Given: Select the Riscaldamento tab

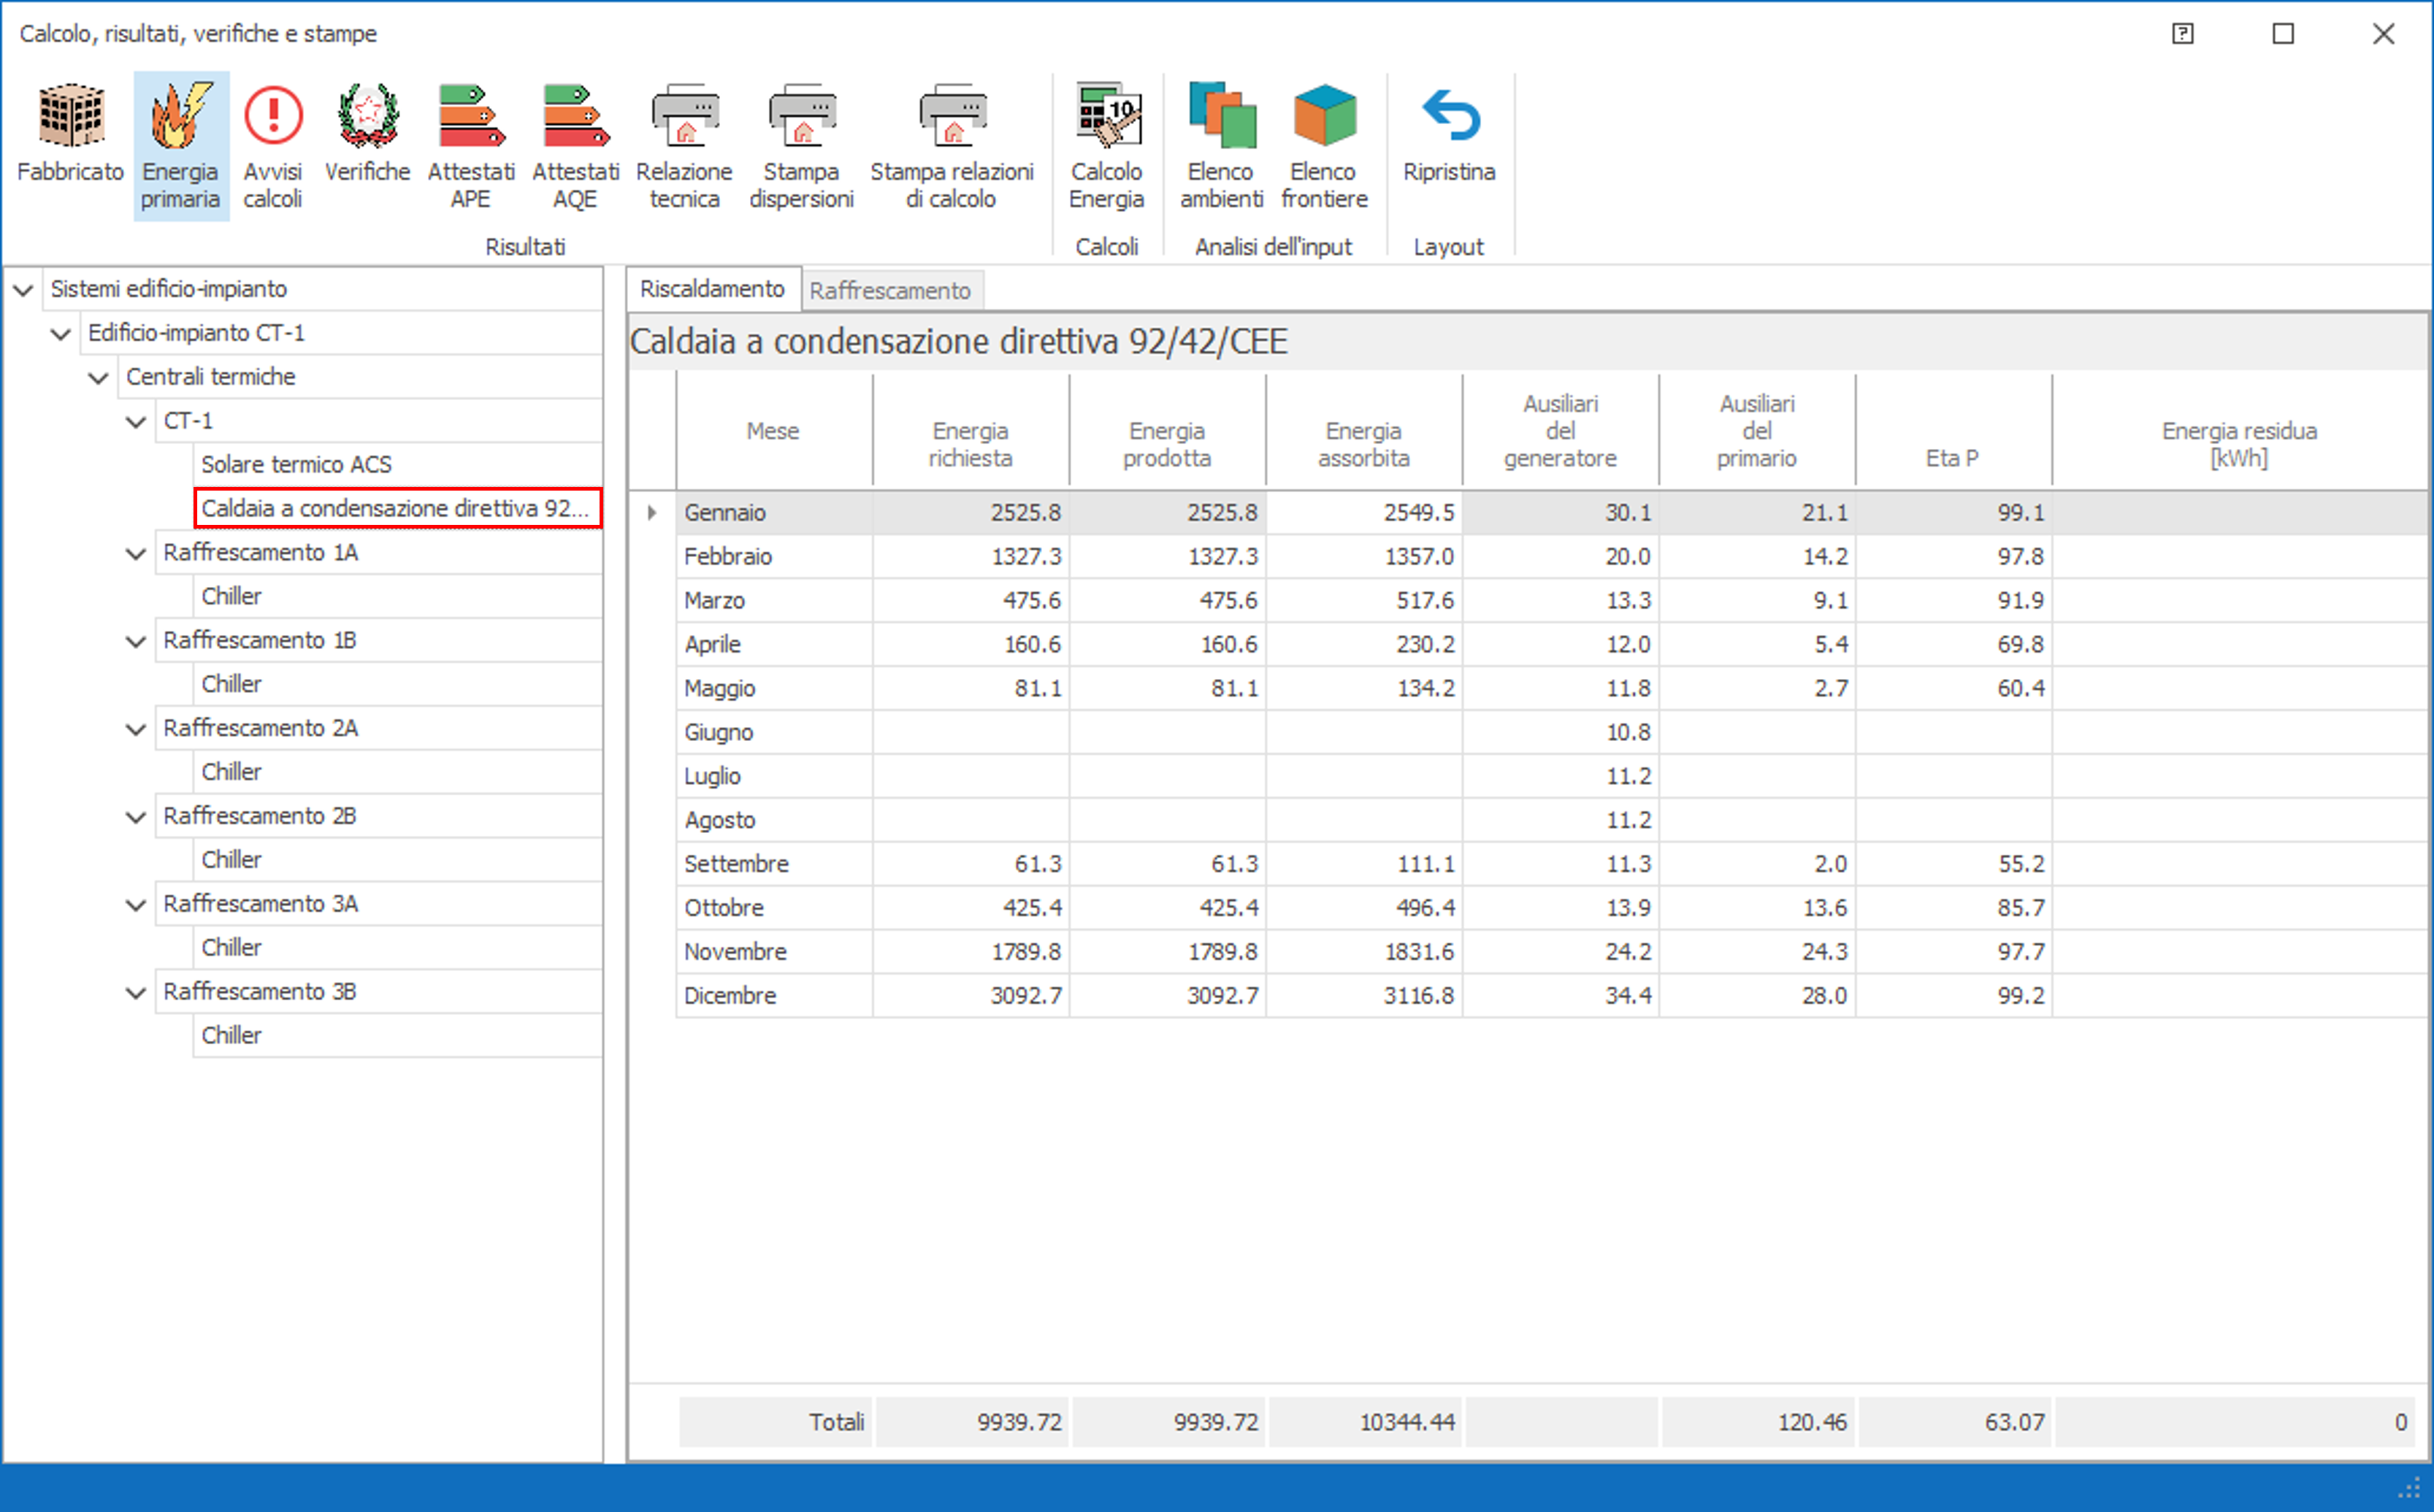Looking at the screenshot, I should (712, 289).
